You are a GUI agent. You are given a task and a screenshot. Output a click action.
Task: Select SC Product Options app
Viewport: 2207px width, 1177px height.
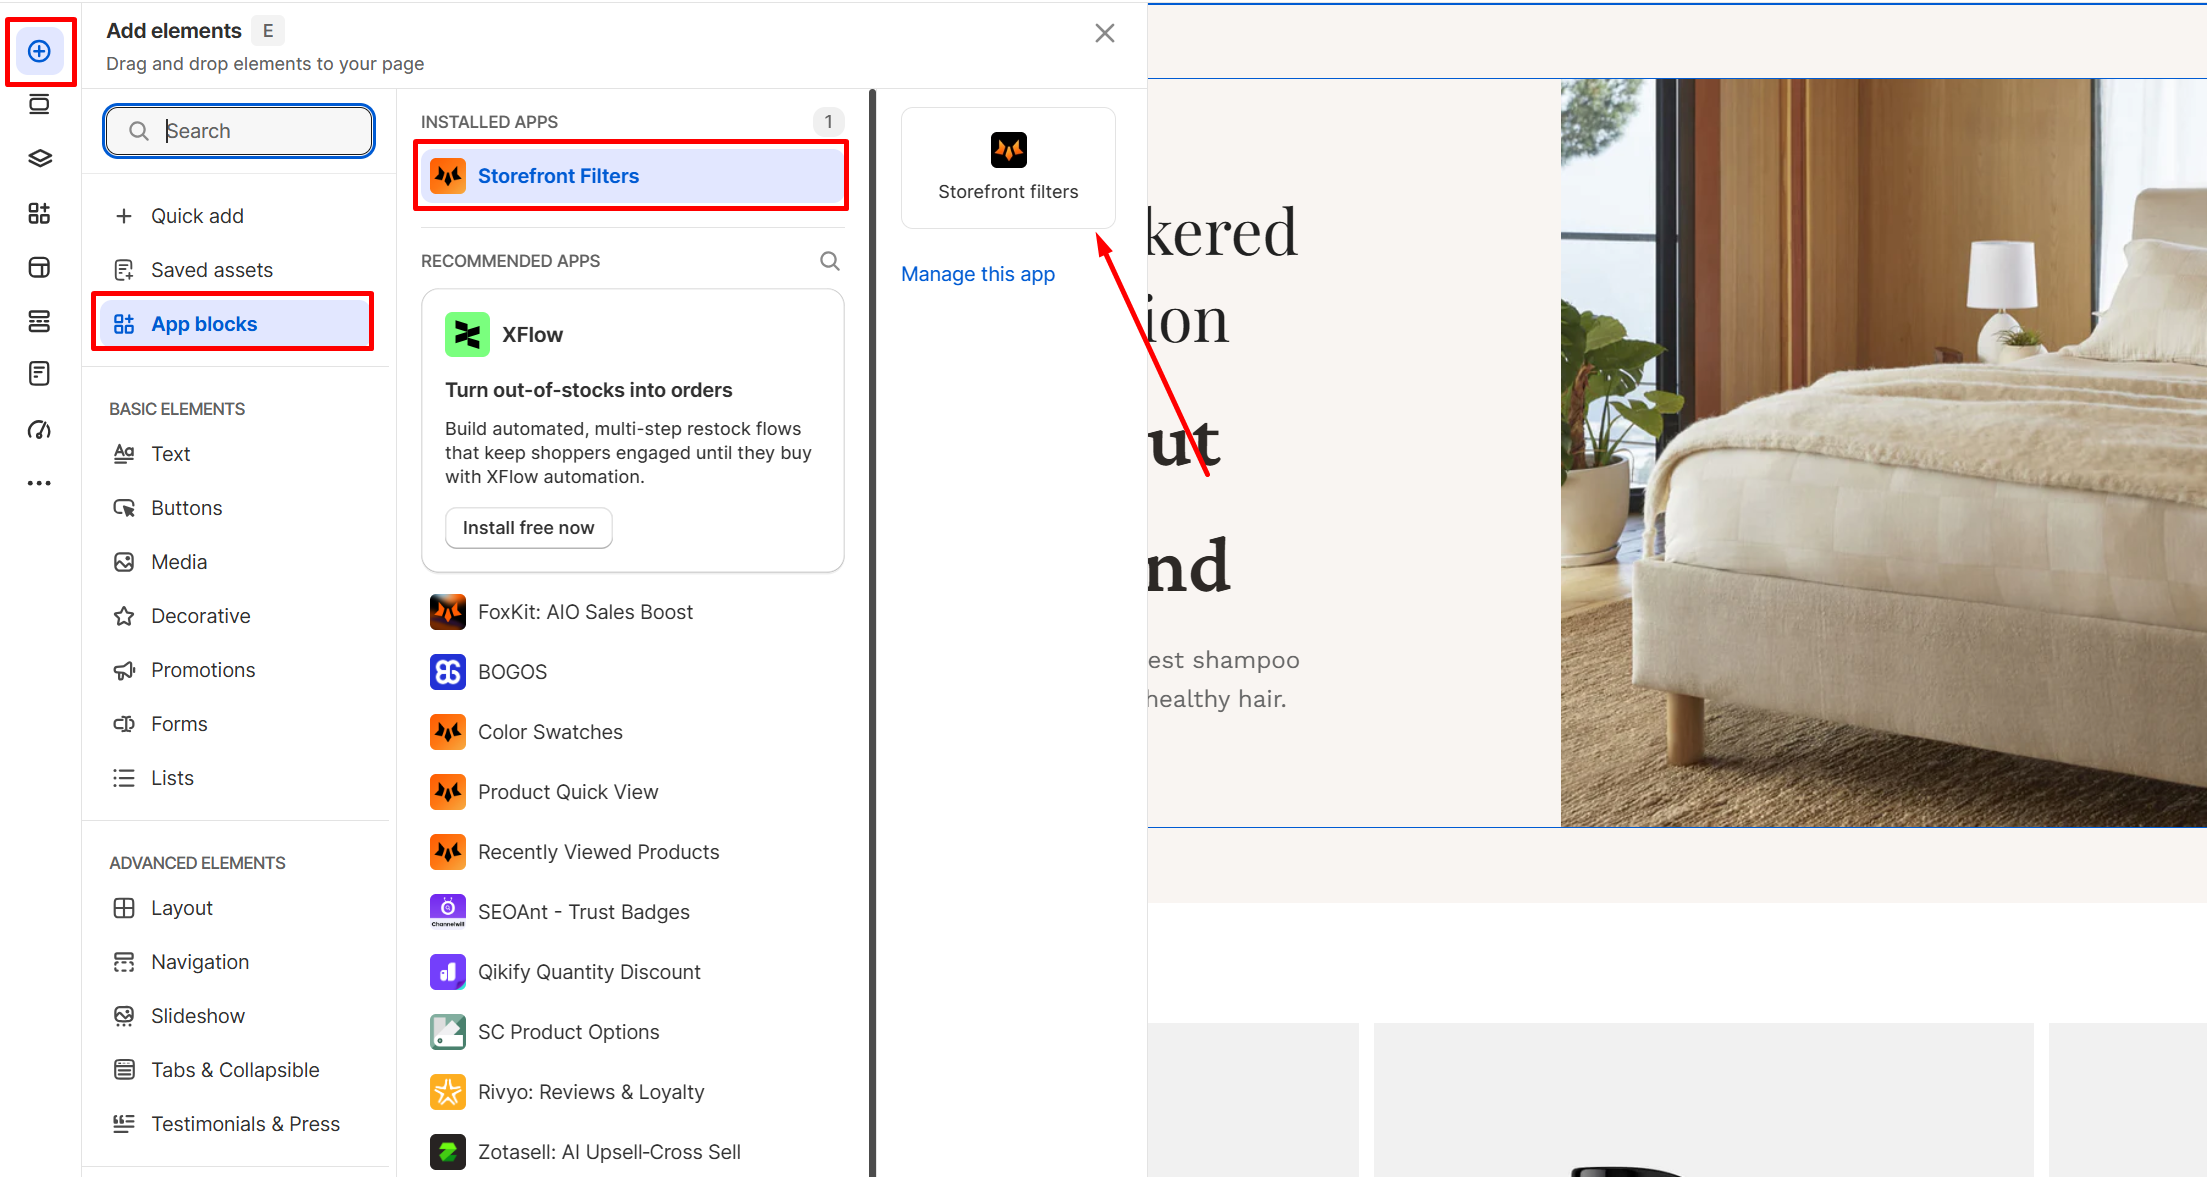[x=632, y=1032]
